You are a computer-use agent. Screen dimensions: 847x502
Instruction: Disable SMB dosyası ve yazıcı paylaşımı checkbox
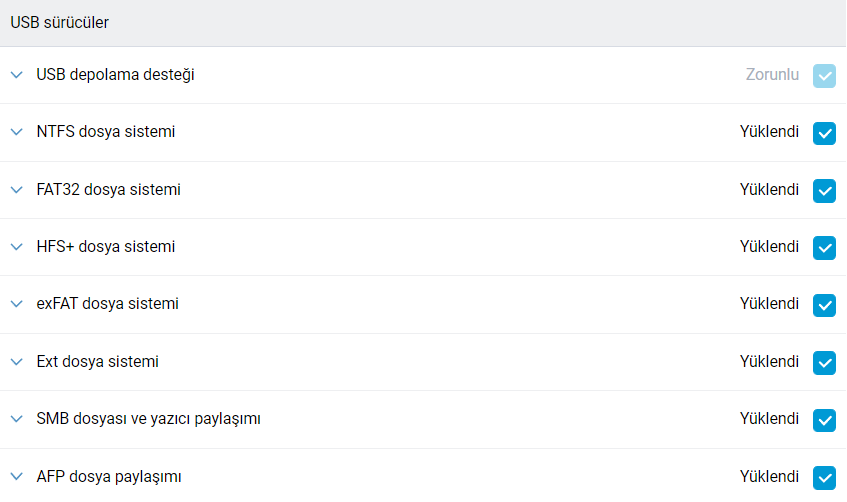[824, 420]
